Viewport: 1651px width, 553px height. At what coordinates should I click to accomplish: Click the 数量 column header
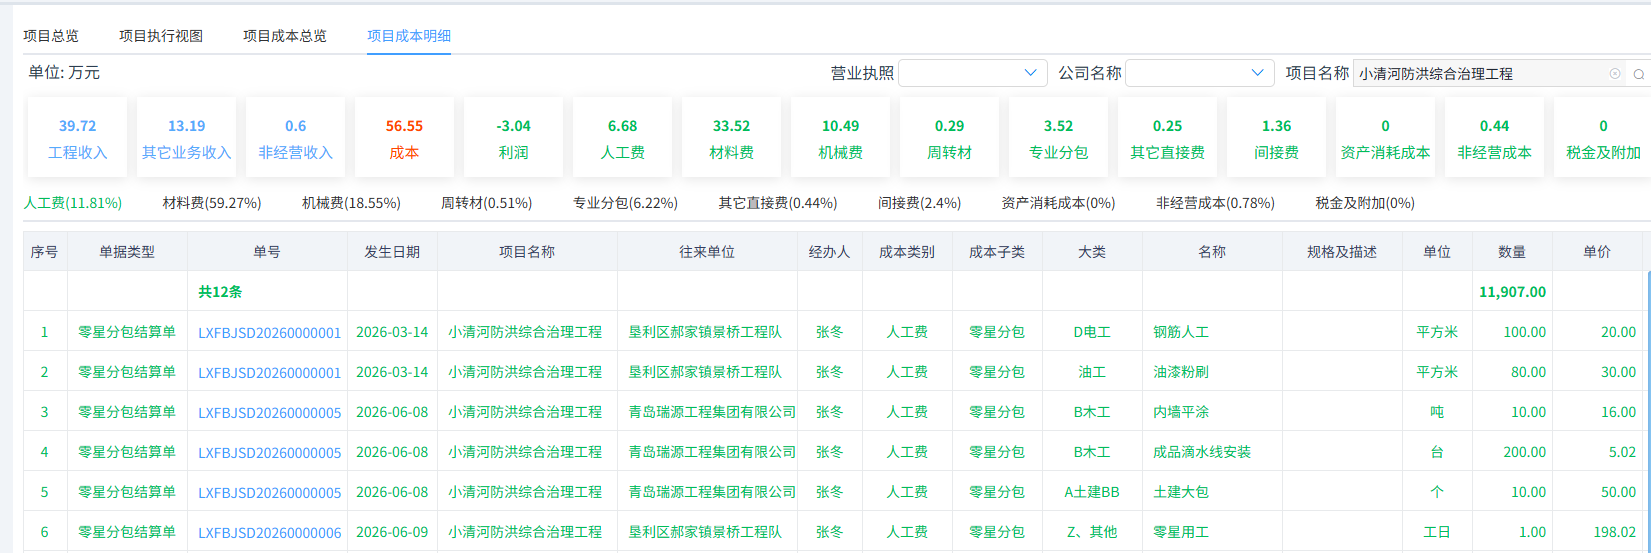[x=1512, y=252]
